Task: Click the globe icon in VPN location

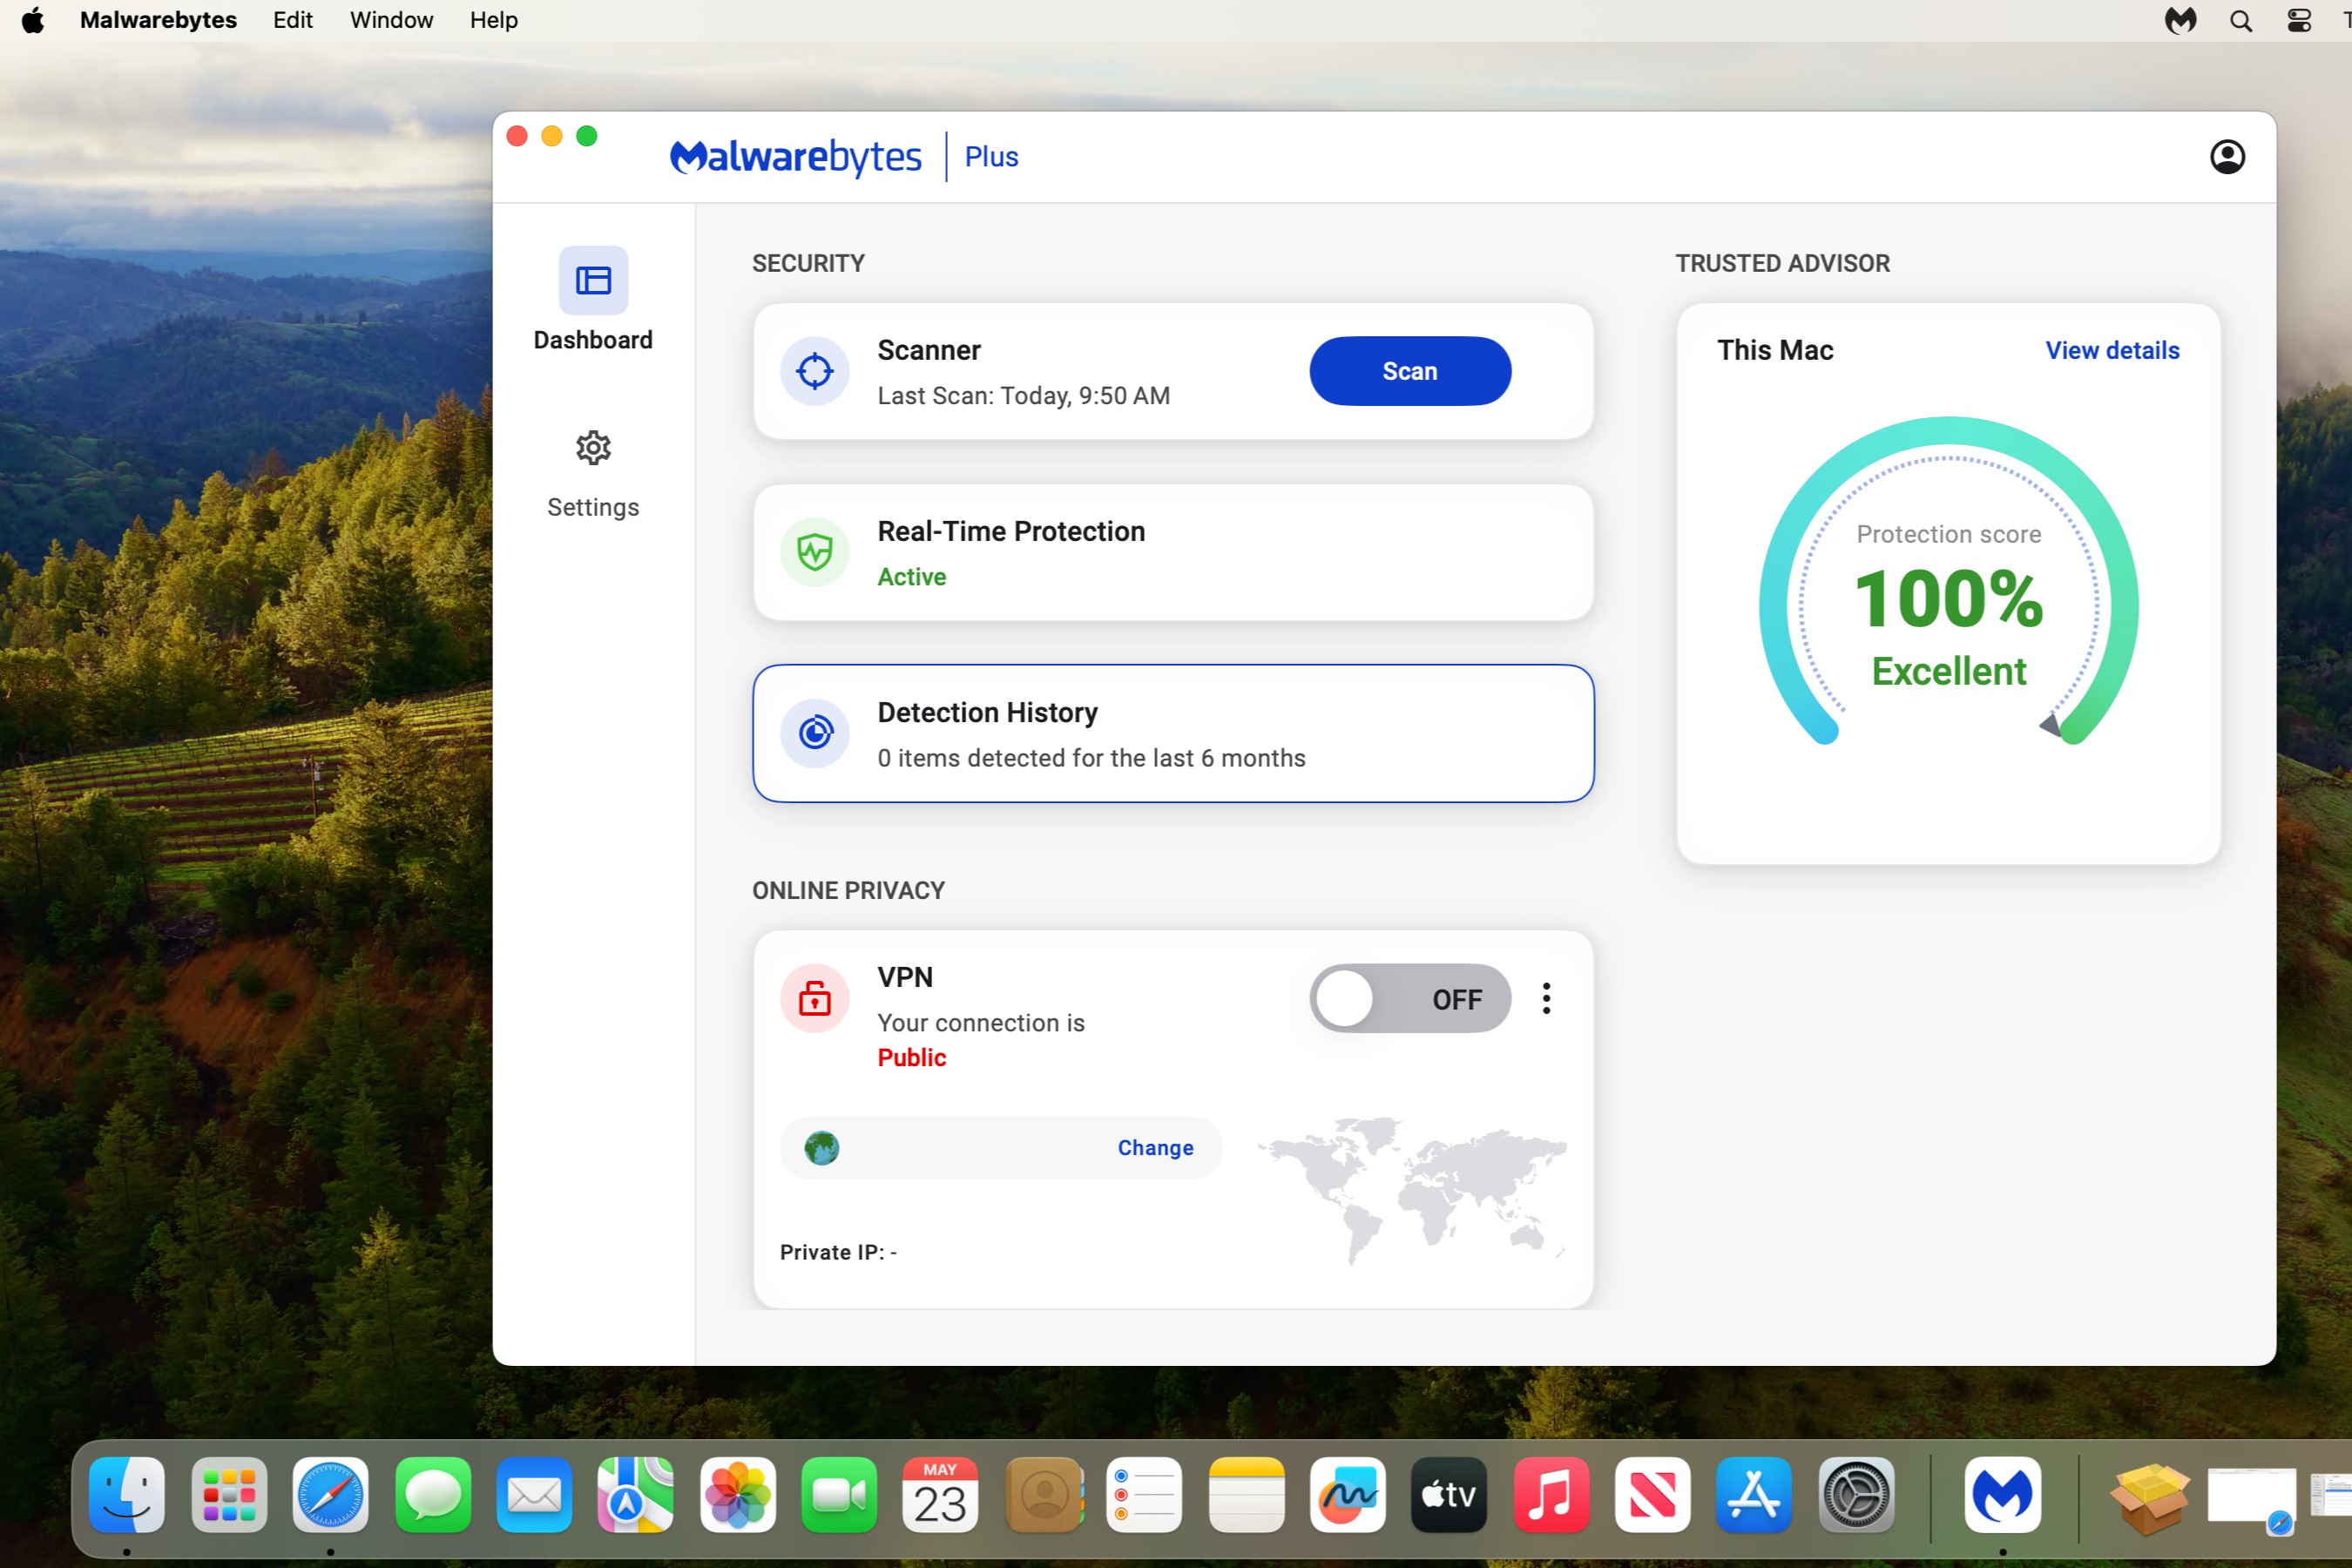Action: 822,1148
